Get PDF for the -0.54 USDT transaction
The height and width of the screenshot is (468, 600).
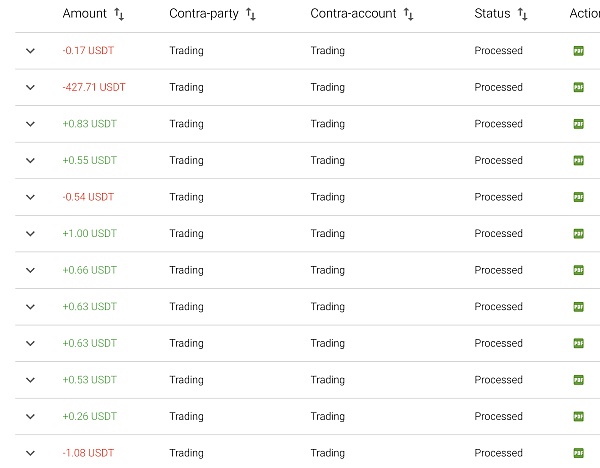click(x=578, y=197)
